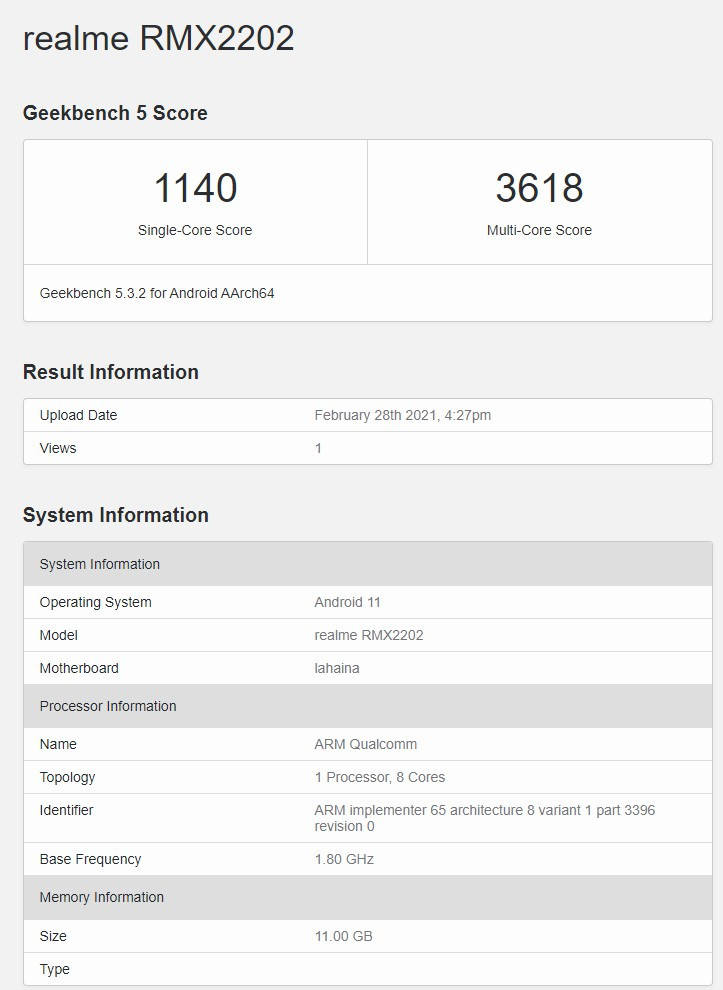Click the realme RMX2202 model value

pos(369,635)
